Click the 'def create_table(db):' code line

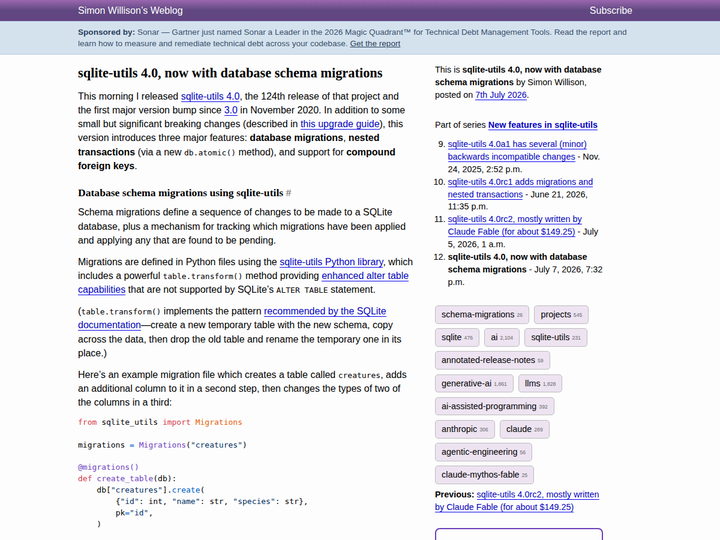[x=127, y=478]
